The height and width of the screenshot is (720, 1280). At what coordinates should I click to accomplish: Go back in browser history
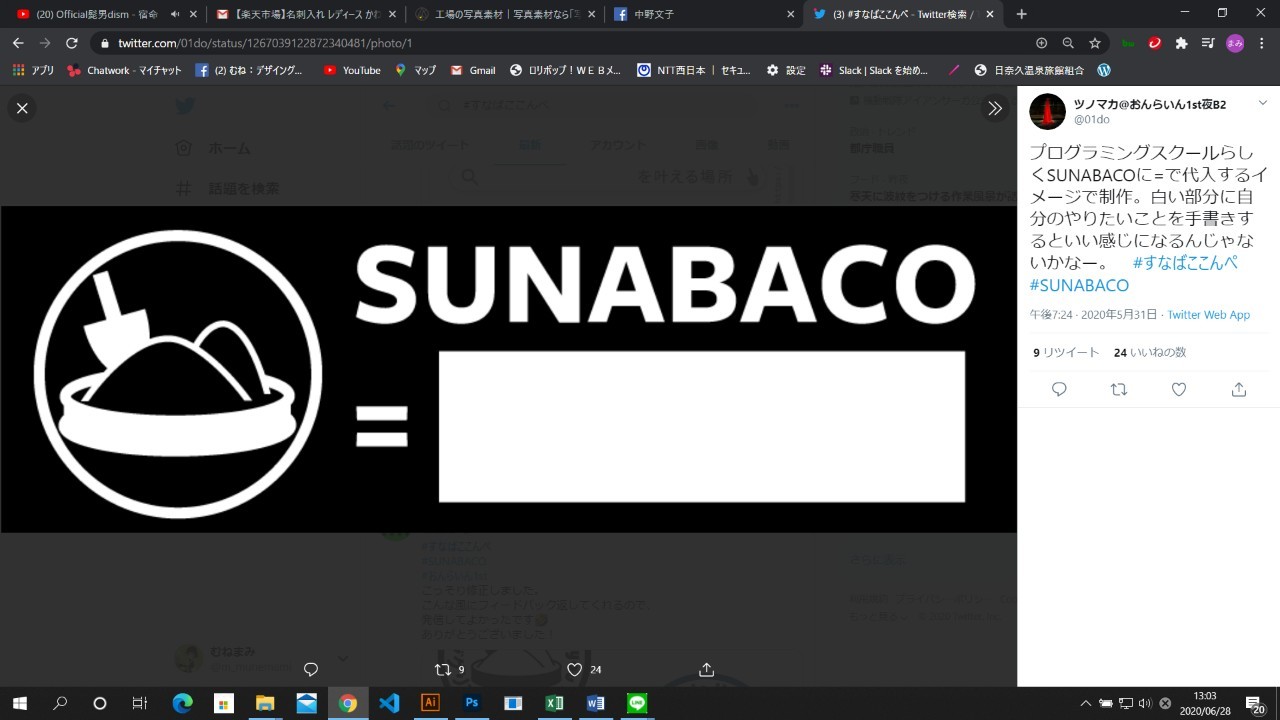(18, 43)
